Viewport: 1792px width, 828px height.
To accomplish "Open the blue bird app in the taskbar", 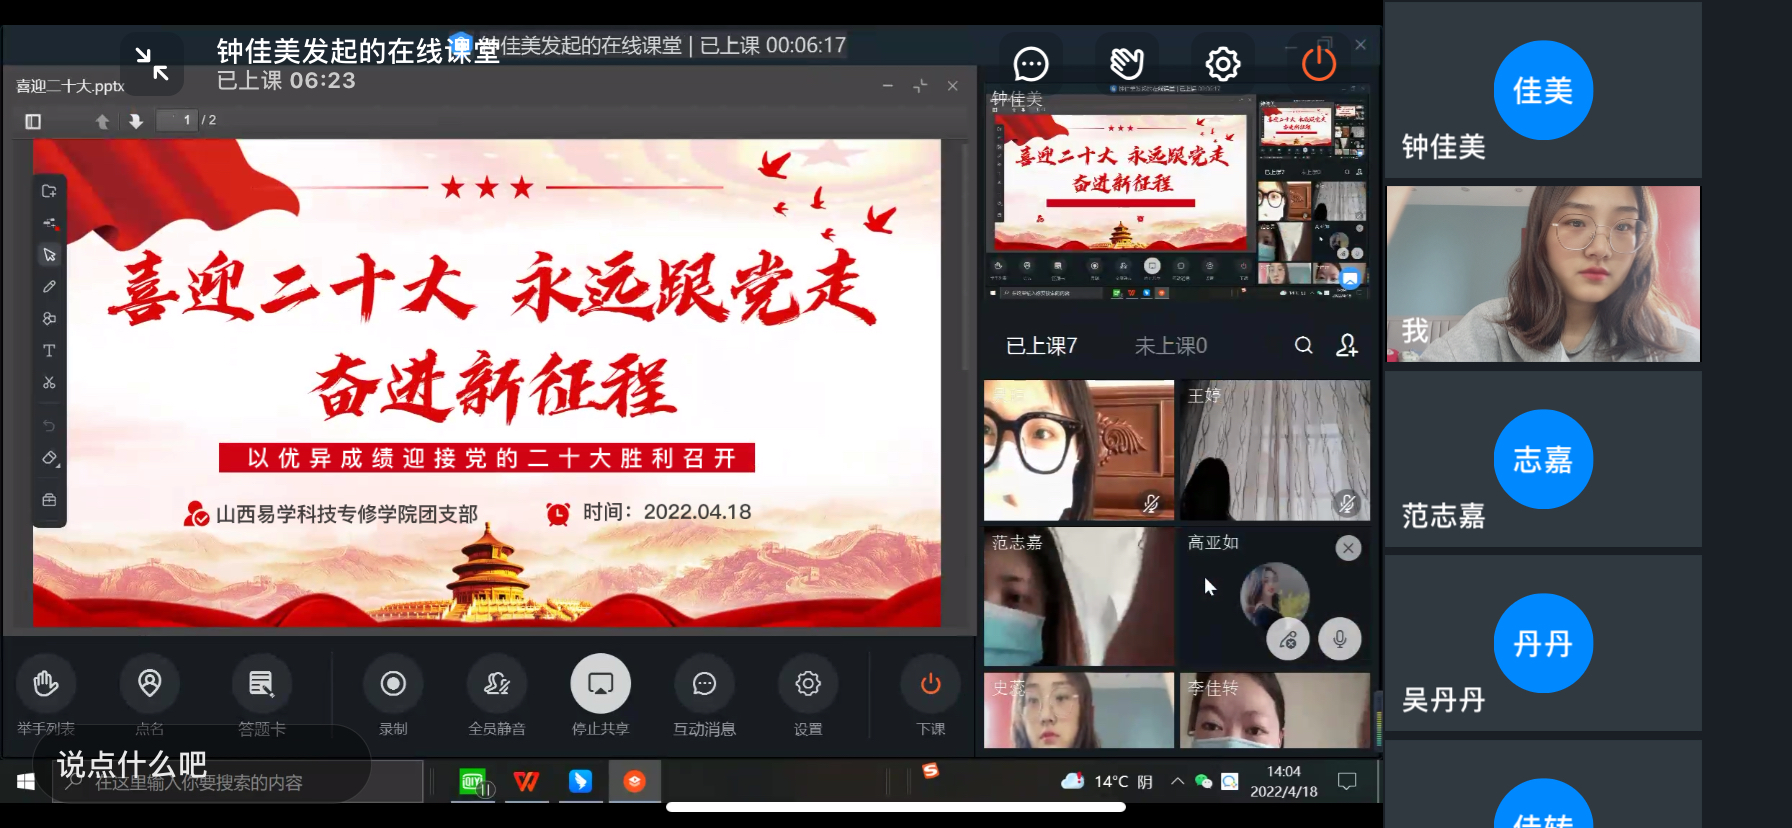I will tap(580, 782).
